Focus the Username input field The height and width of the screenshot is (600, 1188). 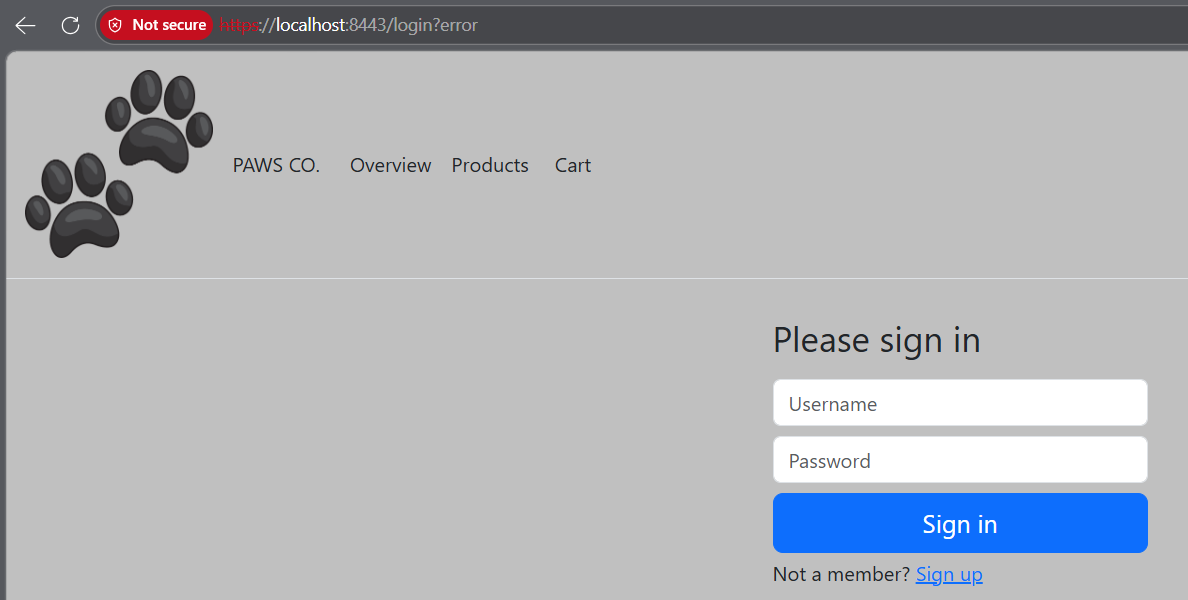(x=960, y=403)
